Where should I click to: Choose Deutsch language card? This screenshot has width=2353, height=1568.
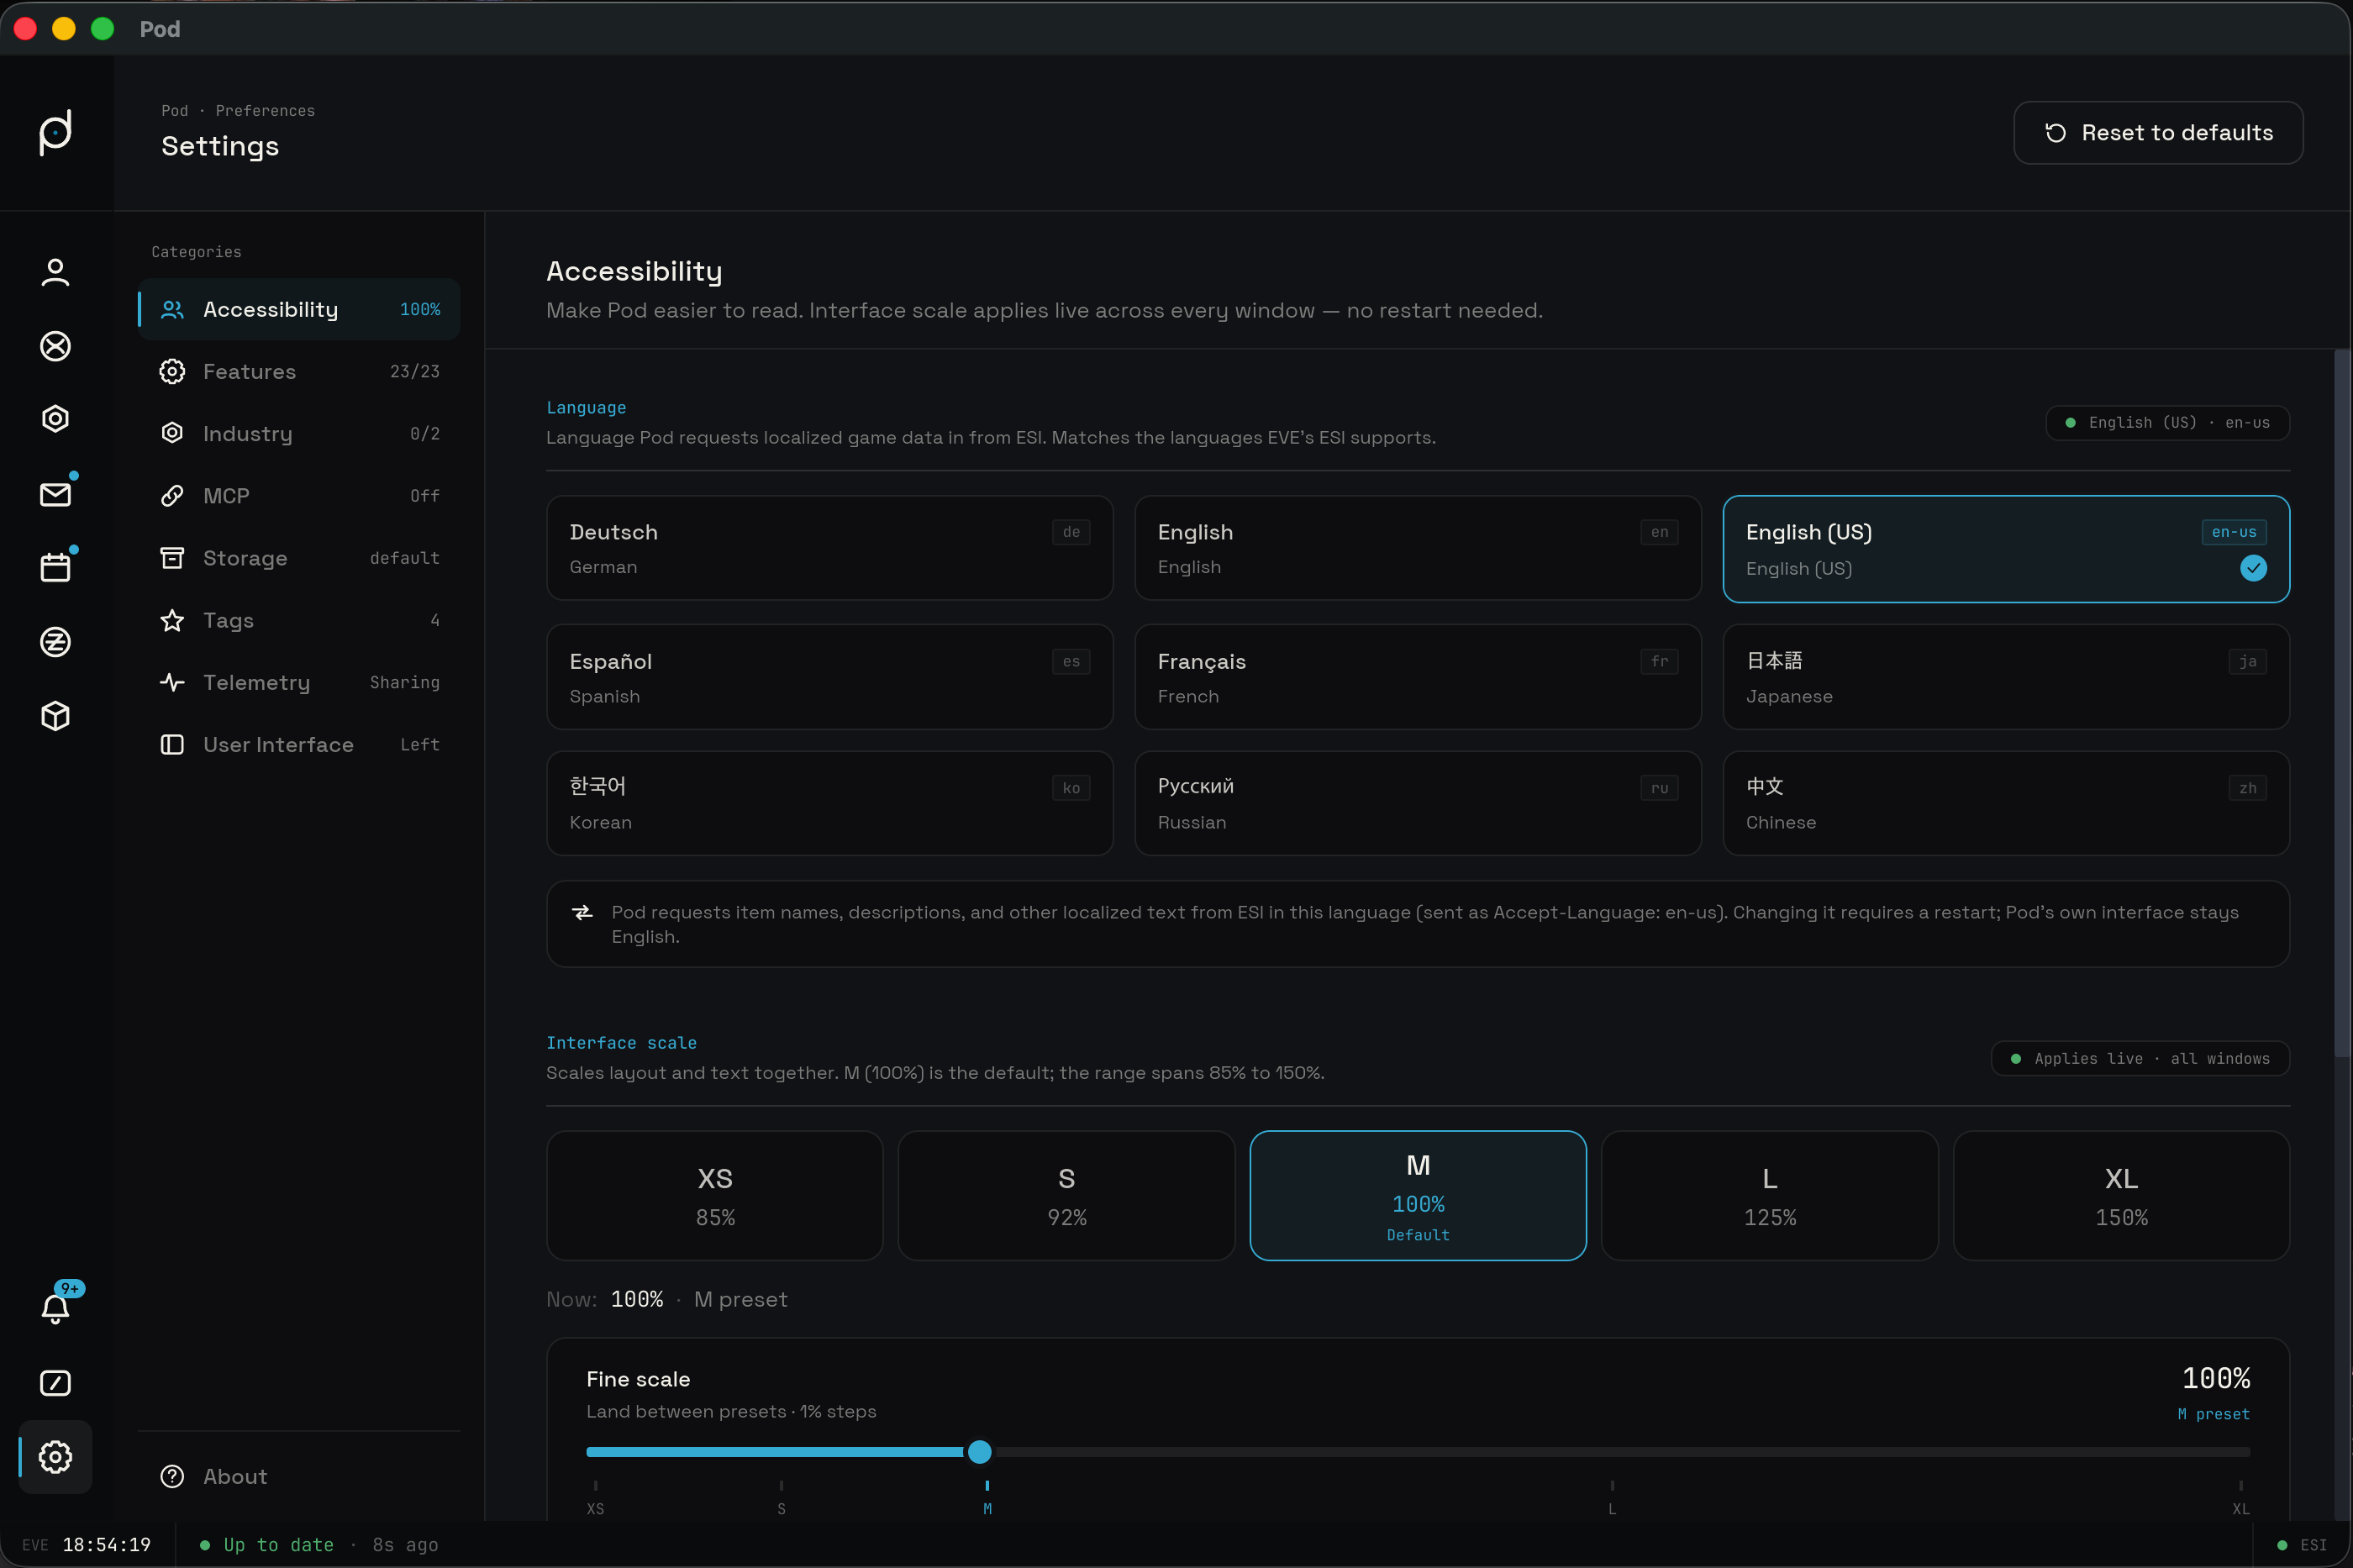pos(830,548)
